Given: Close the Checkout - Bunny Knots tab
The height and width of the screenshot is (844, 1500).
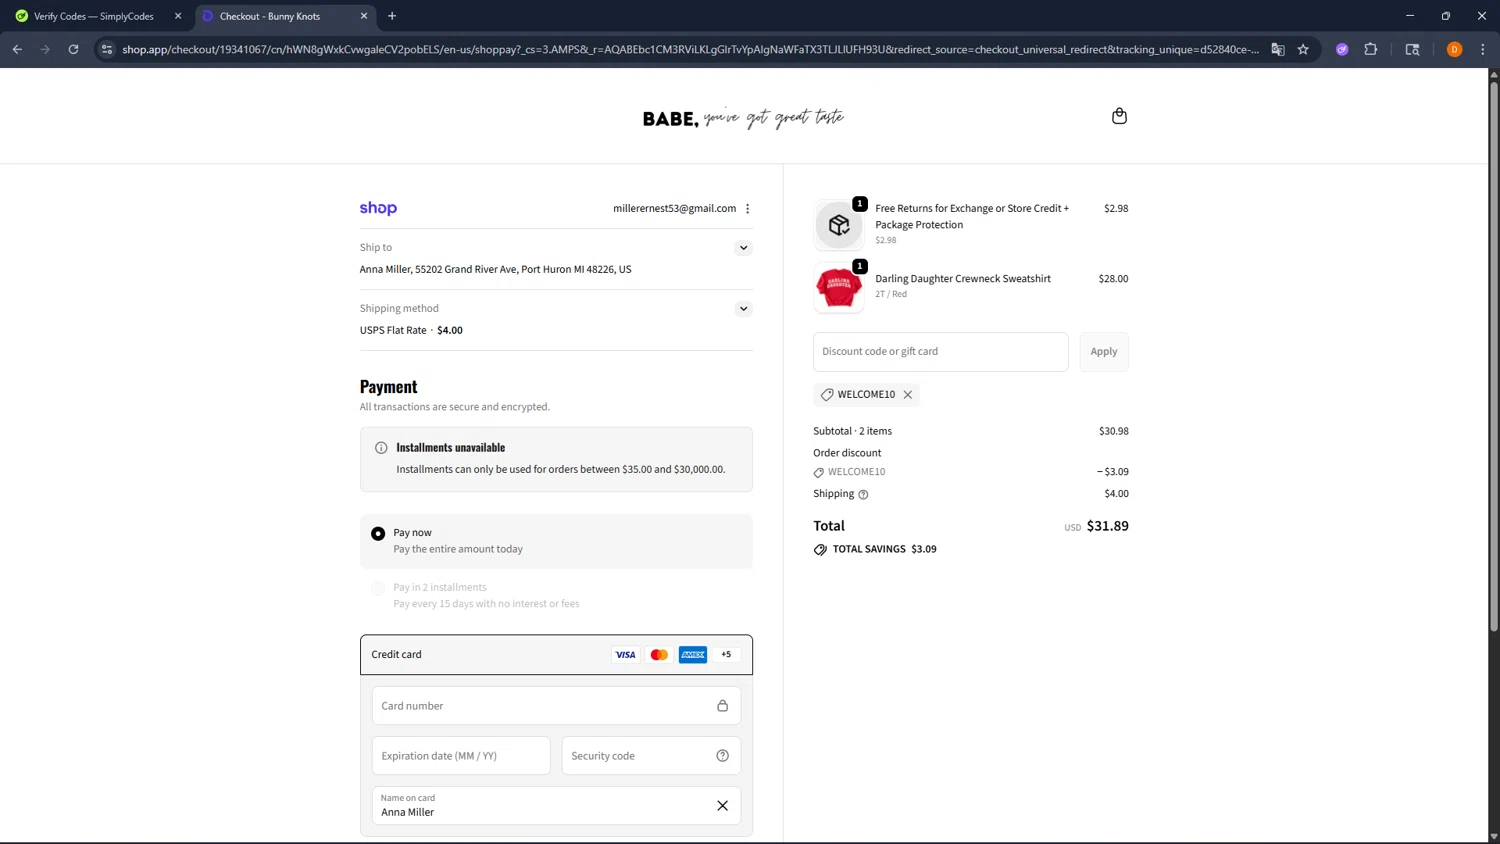Looking at the screenshot, I should 364,16.
